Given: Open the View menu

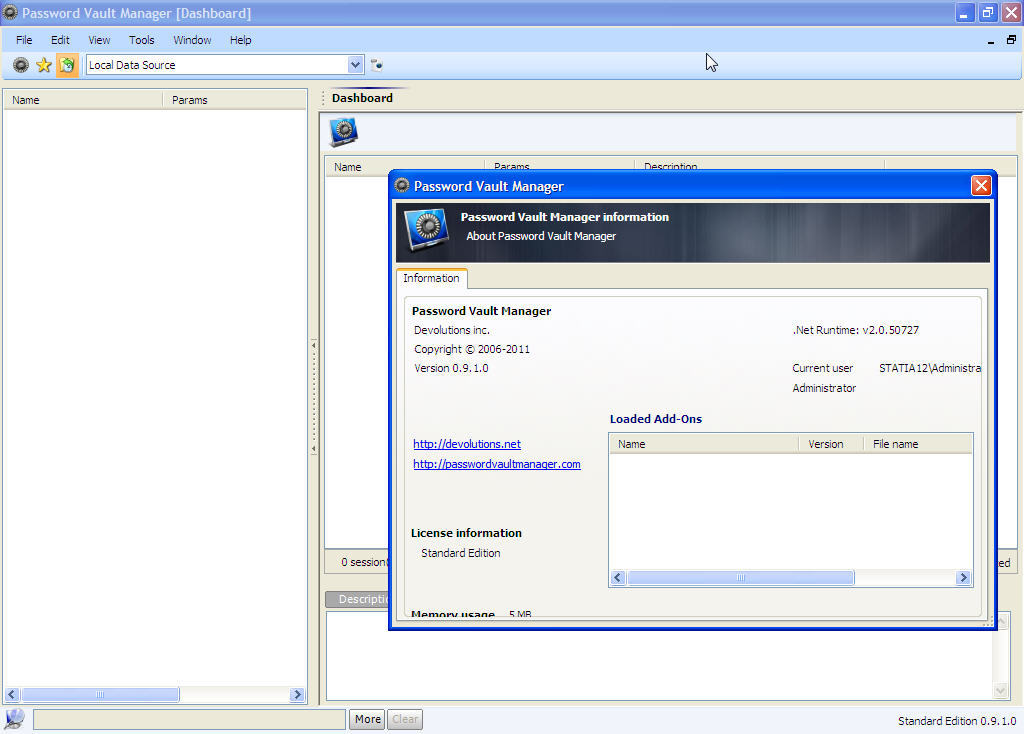Looking at the screenshot, I should [x=99, y=40].
